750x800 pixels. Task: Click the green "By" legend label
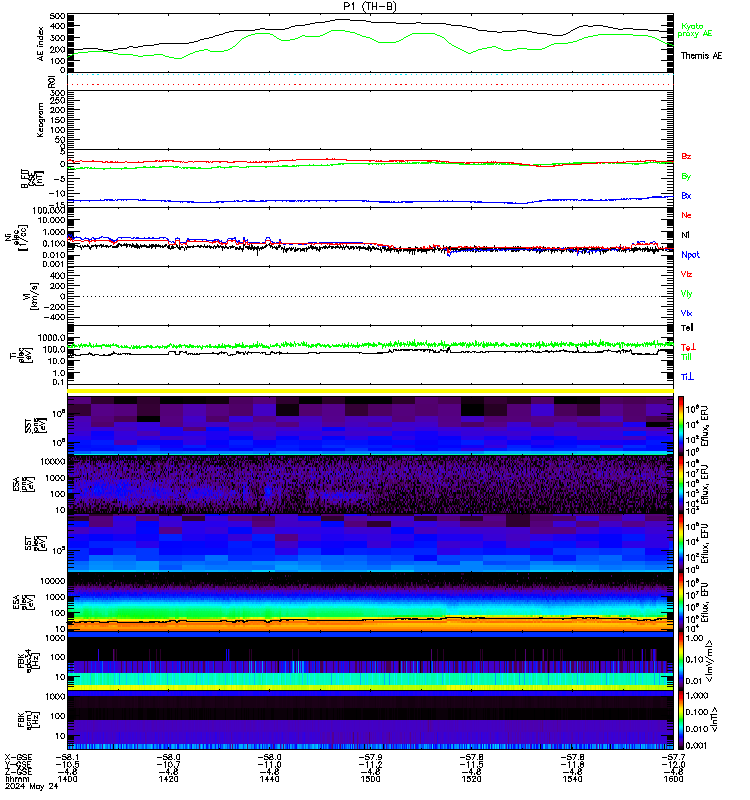pos(686,176)
